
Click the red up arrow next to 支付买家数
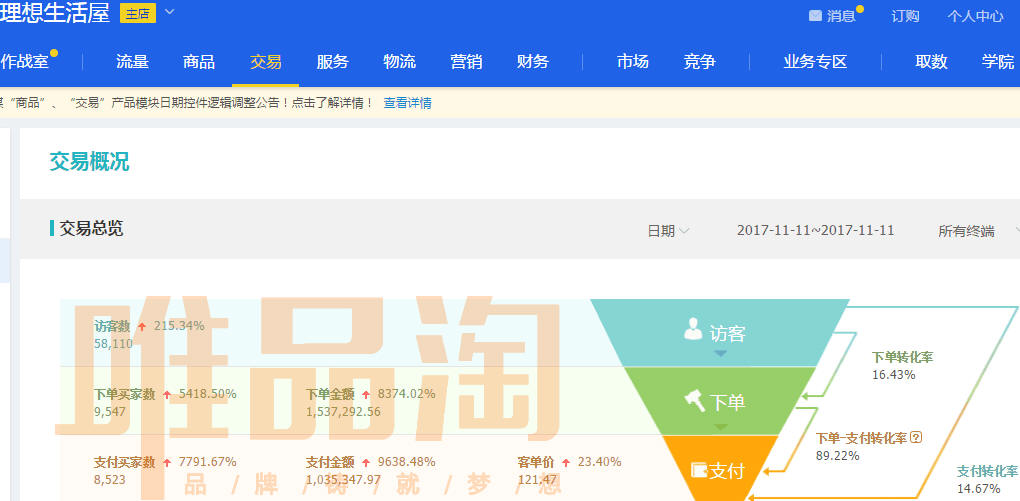pos(167,463)
